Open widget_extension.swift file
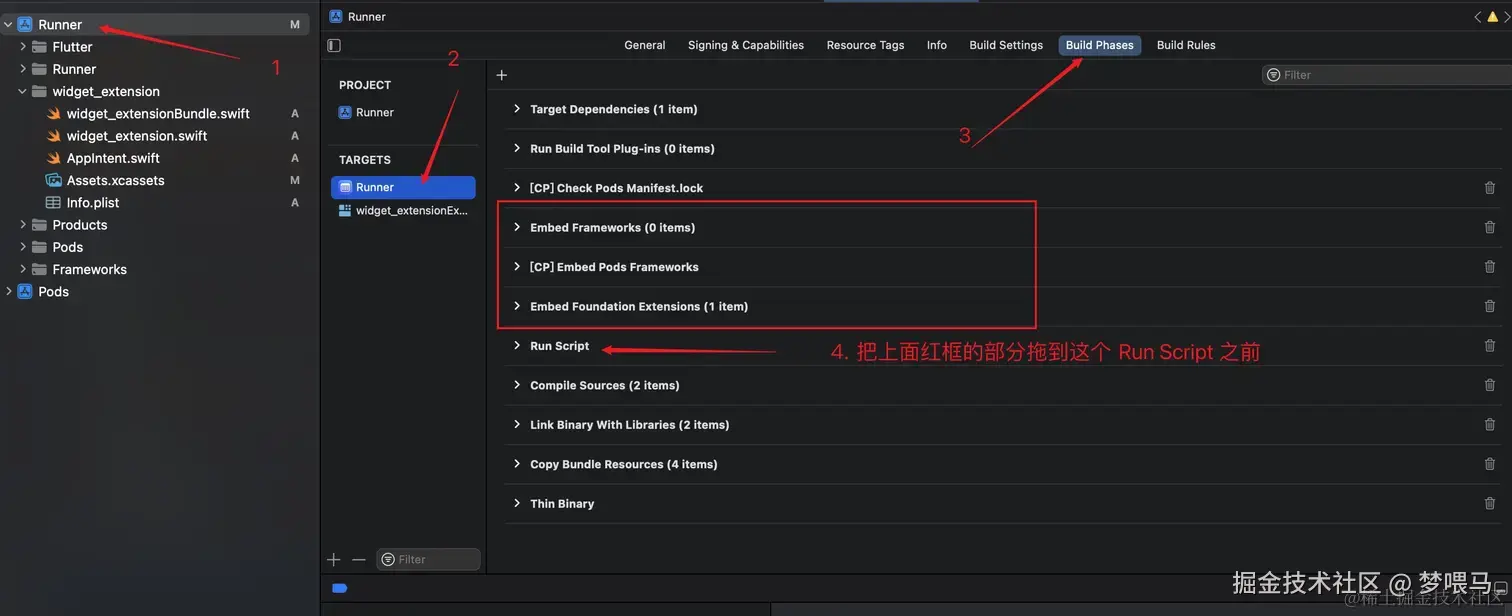 click(137, 136)
